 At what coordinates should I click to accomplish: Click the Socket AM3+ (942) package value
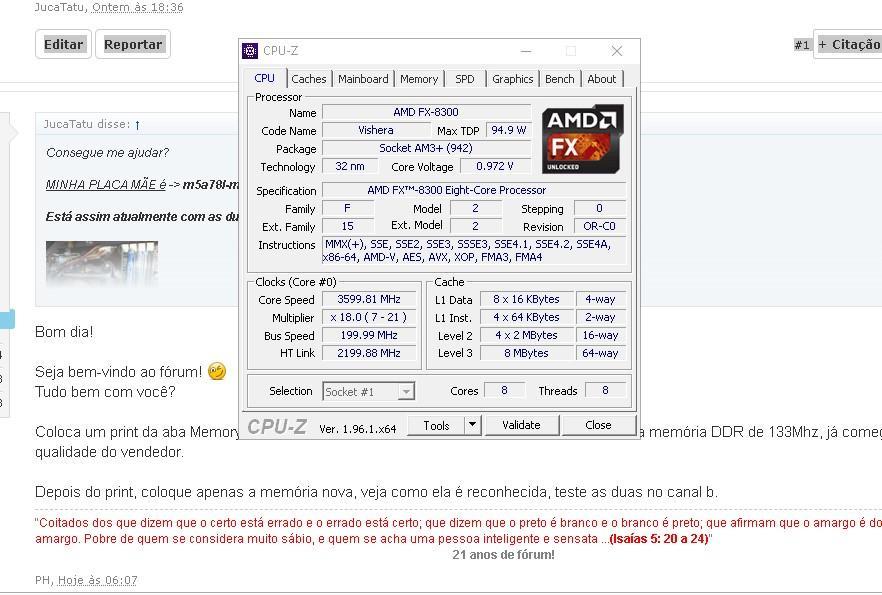point(426,148)
